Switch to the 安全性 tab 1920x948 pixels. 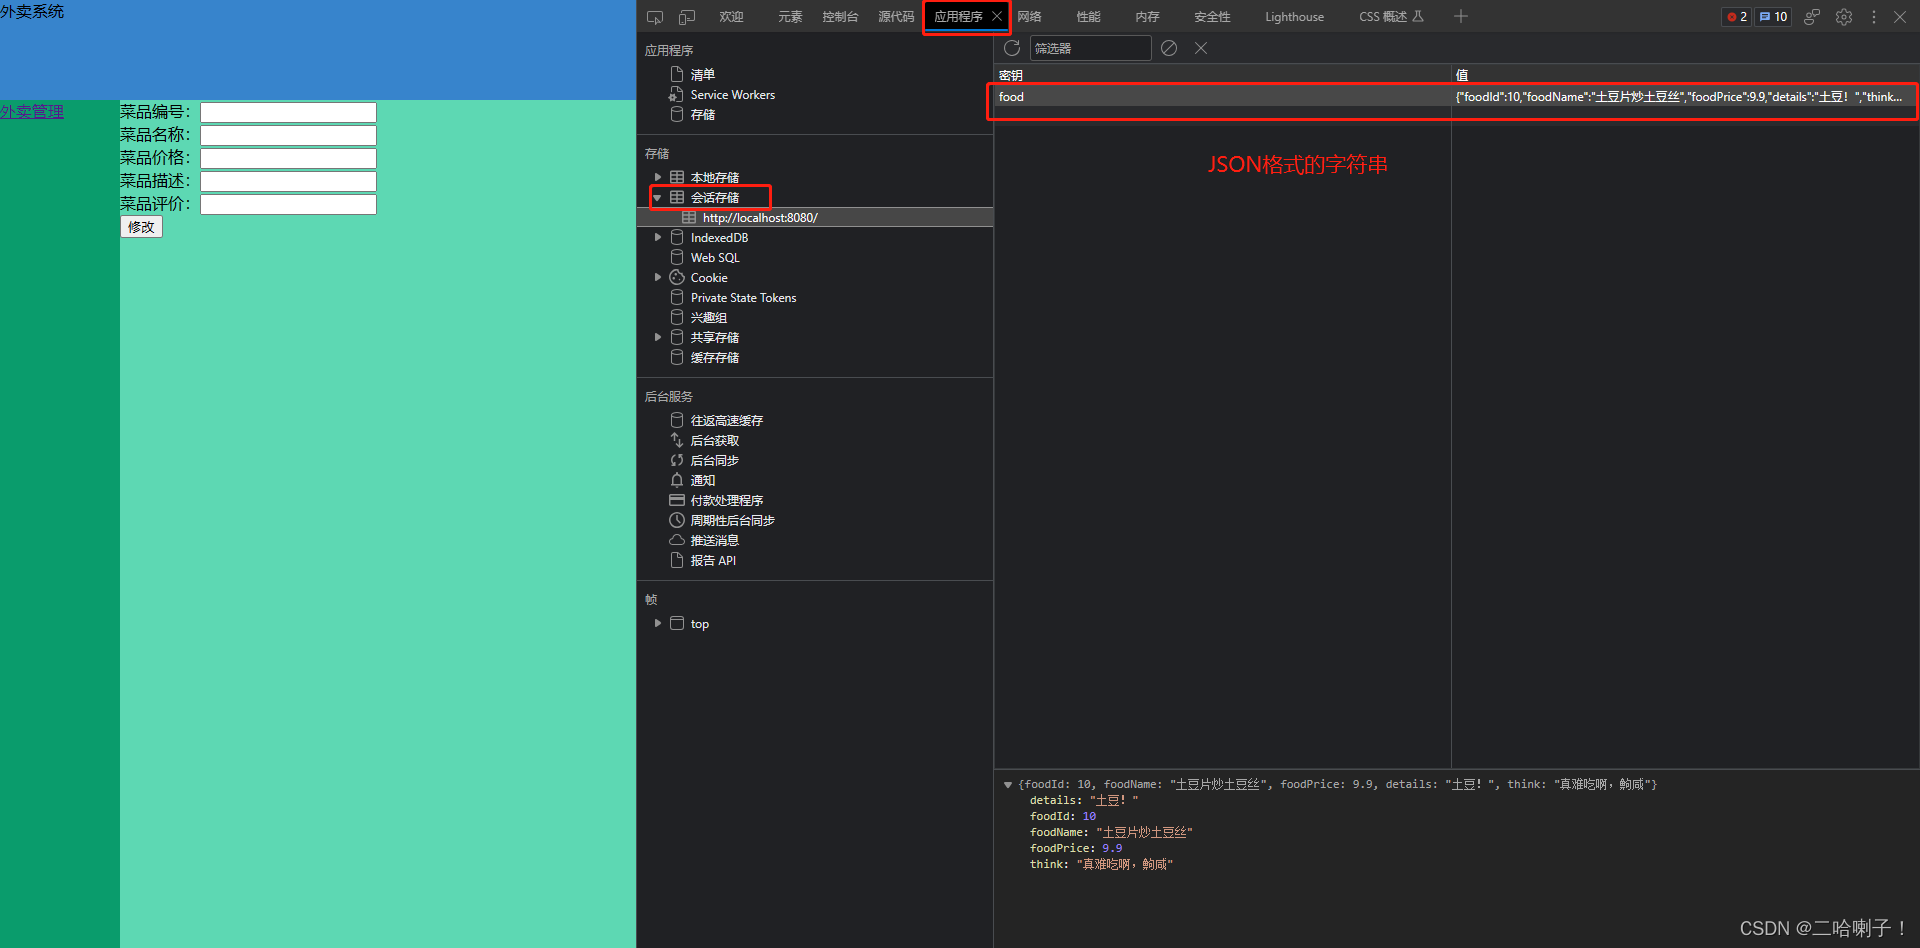tap(1212, 16)
